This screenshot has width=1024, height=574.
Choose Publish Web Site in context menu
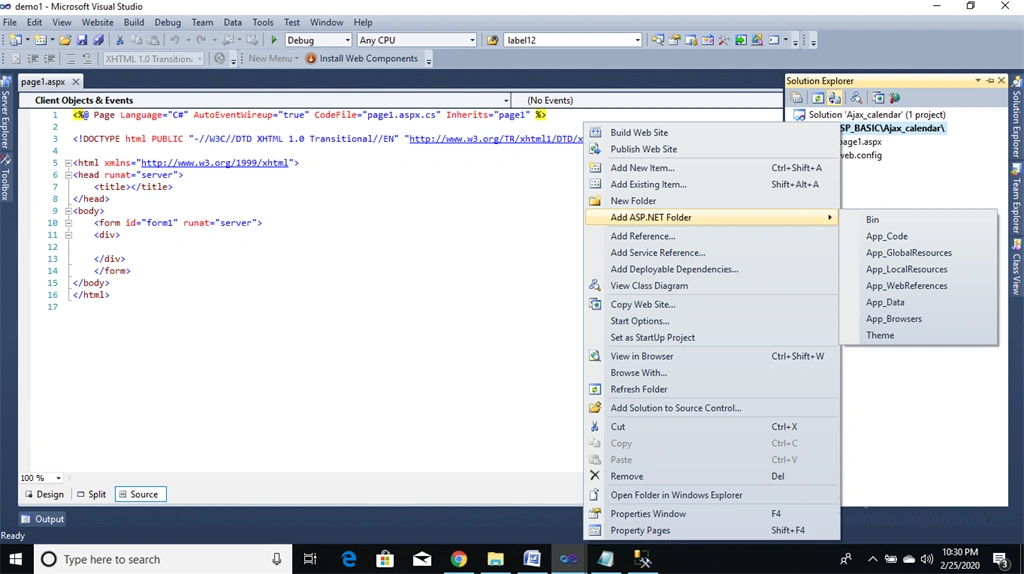point(712,149)
